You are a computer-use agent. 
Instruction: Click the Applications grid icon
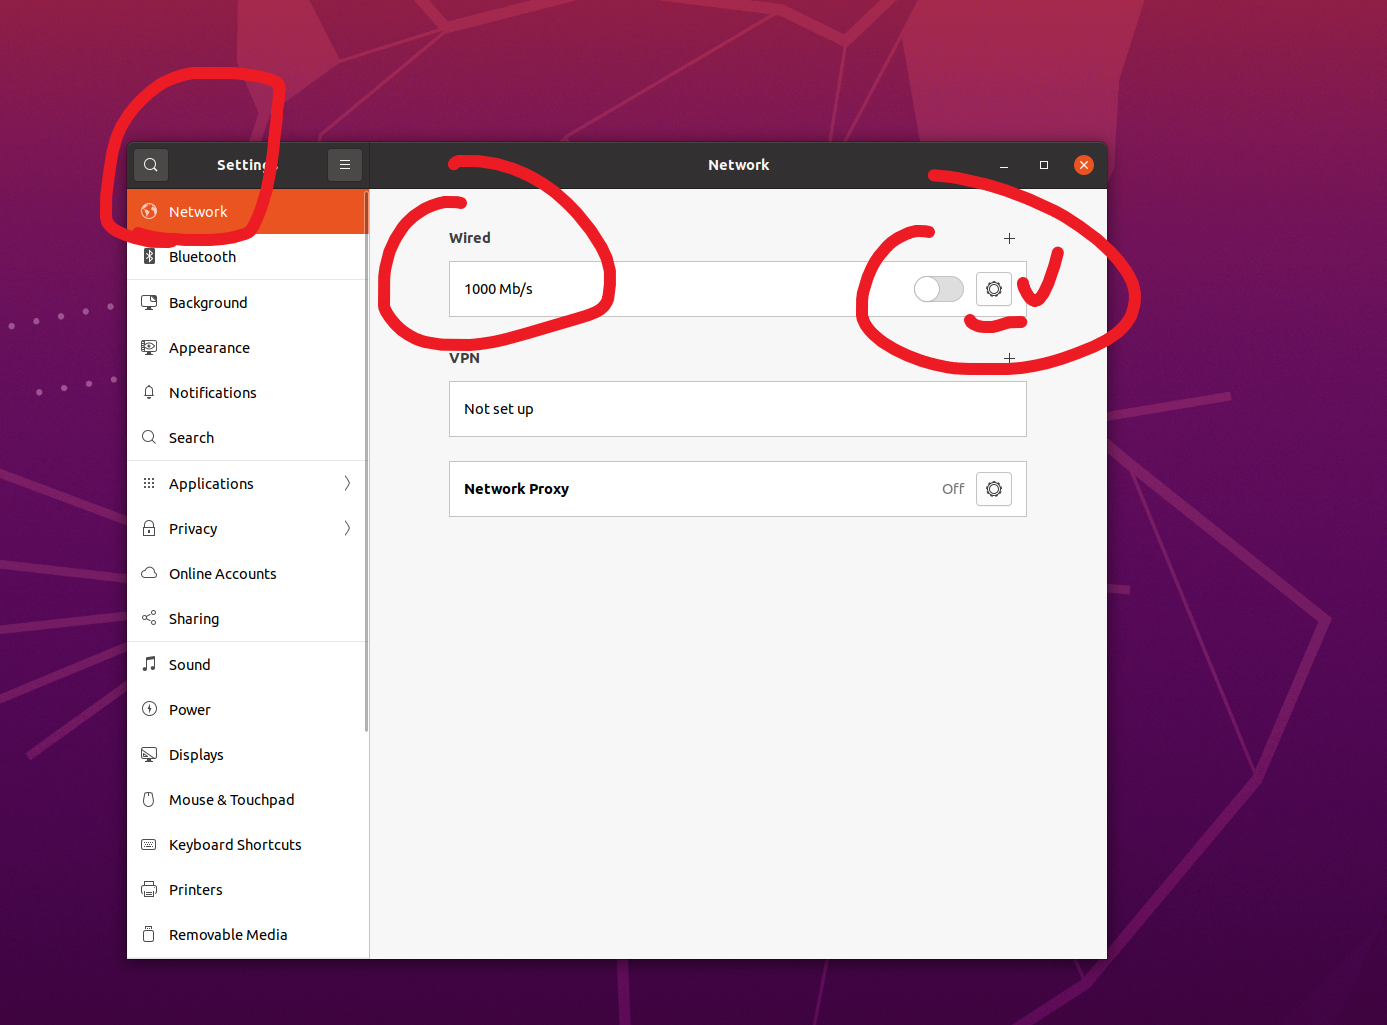pyautogui.click(x=149, y=483)
